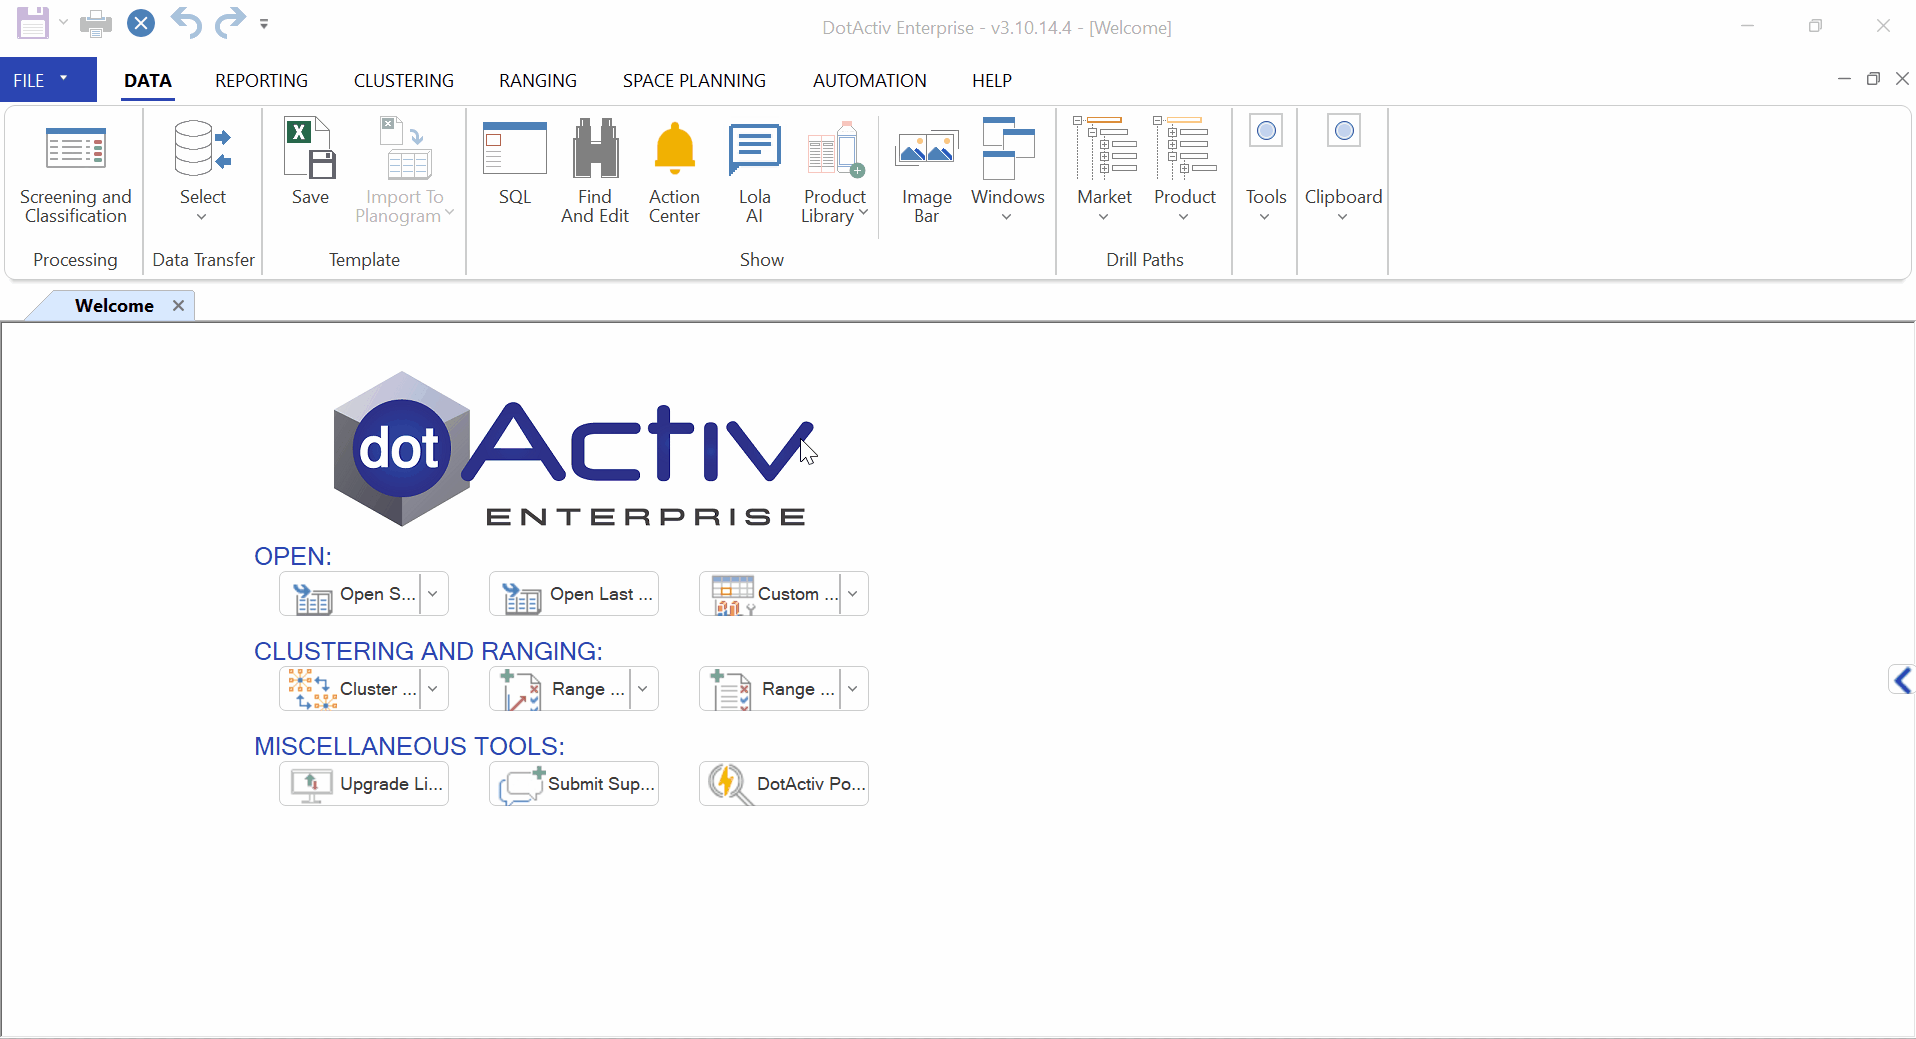Viewport: 1916px width, 1039px height.
Task: Click the Open Last button
Action: pos(574,594)
